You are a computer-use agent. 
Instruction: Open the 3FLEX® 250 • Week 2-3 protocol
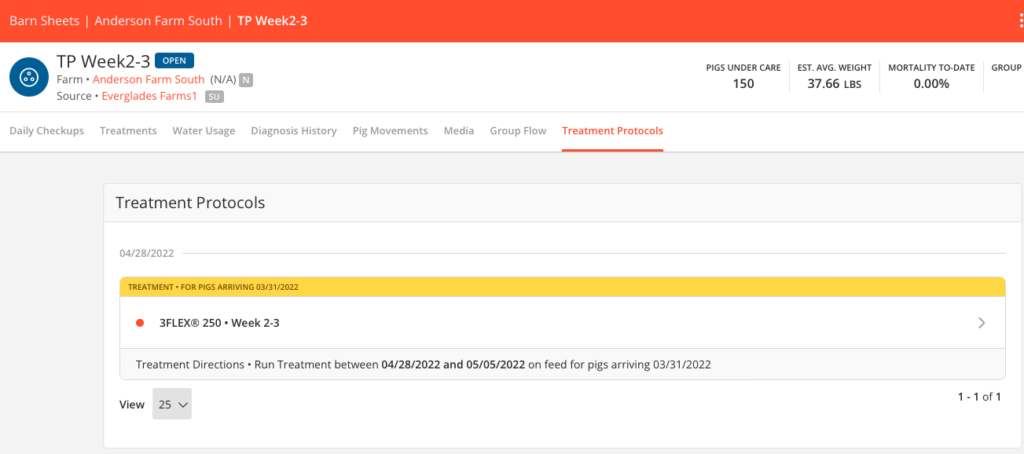tap(562, 323)
